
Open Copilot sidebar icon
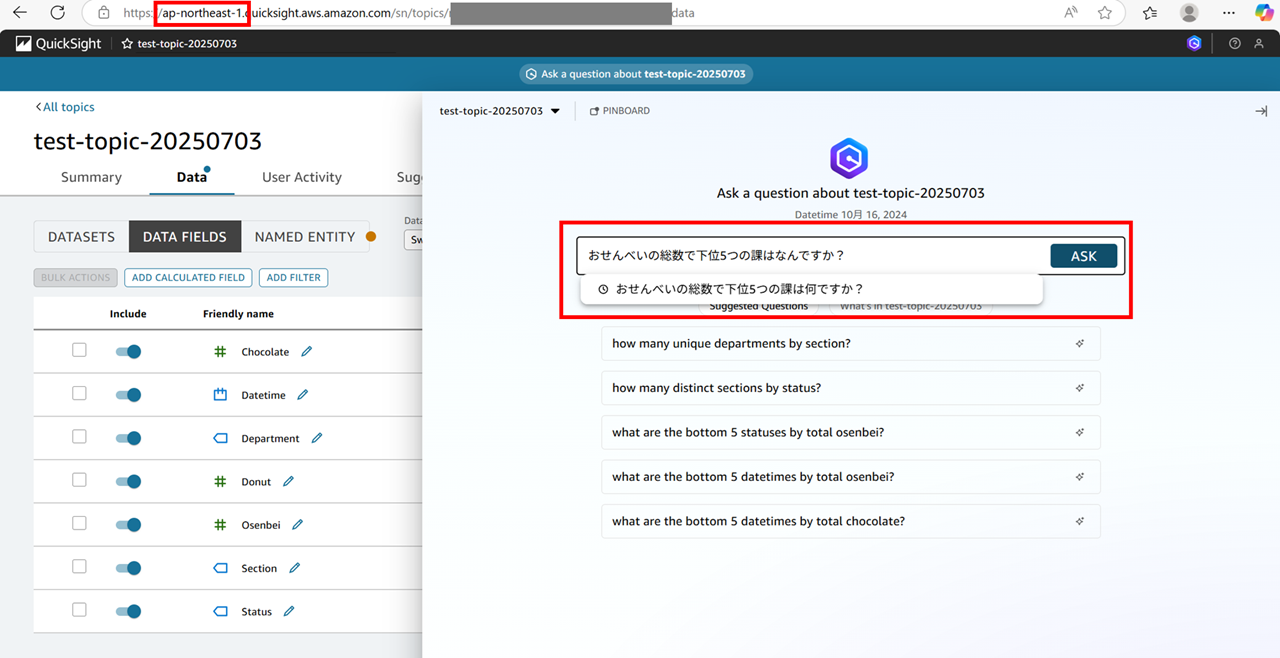[x=1264, y=13]
